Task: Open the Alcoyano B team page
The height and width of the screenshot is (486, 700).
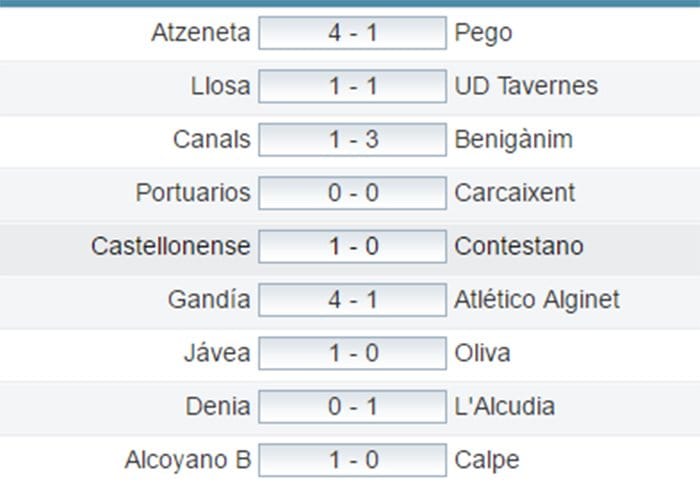Action: point(188,460)
